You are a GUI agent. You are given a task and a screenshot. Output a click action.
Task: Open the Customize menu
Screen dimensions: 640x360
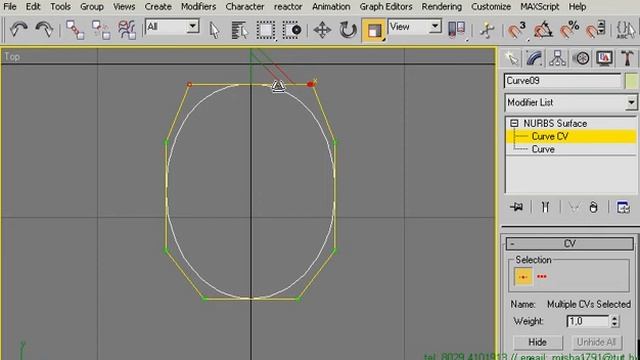point(491,7)
